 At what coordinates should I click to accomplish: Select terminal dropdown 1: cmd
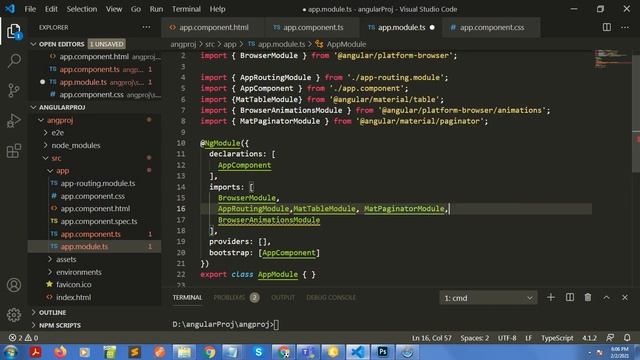click(x=488, y=298)
